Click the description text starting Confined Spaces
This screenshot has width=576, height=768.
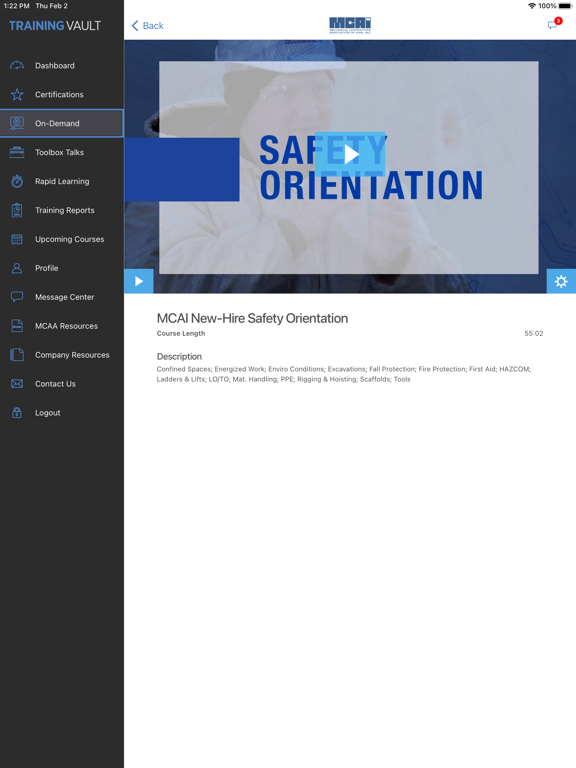coord(344,374)
